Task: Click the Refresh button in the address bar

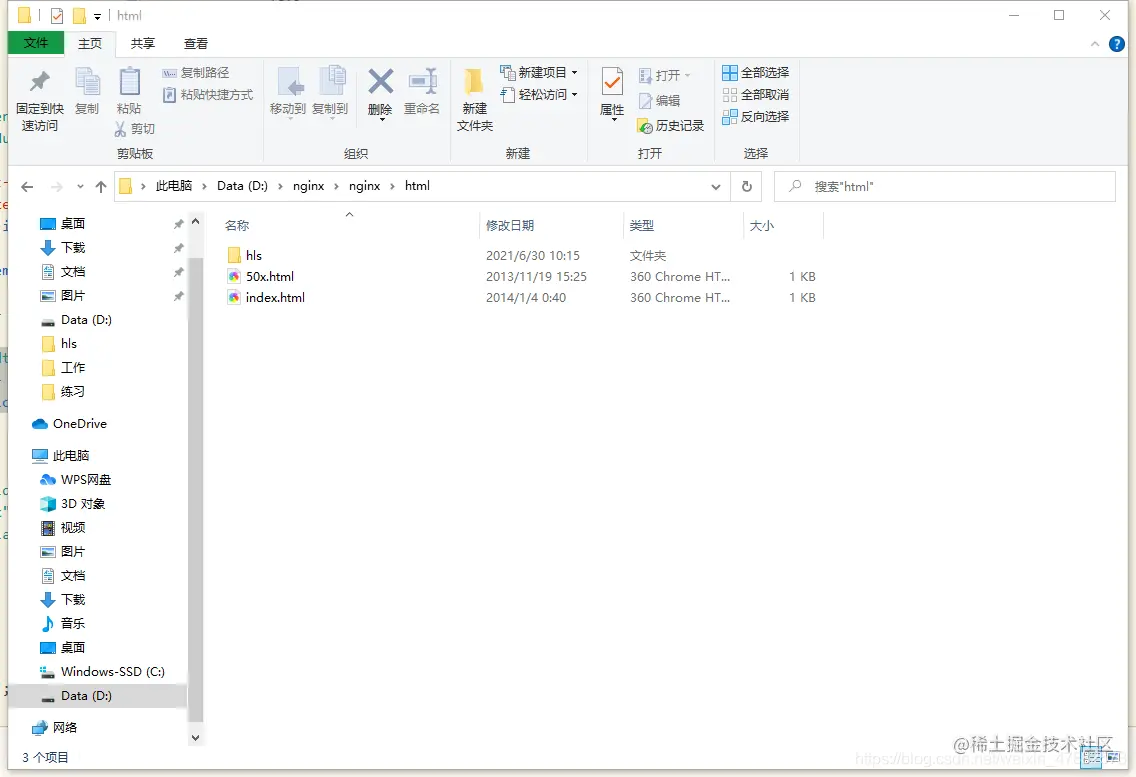Action: pos(747,186)
